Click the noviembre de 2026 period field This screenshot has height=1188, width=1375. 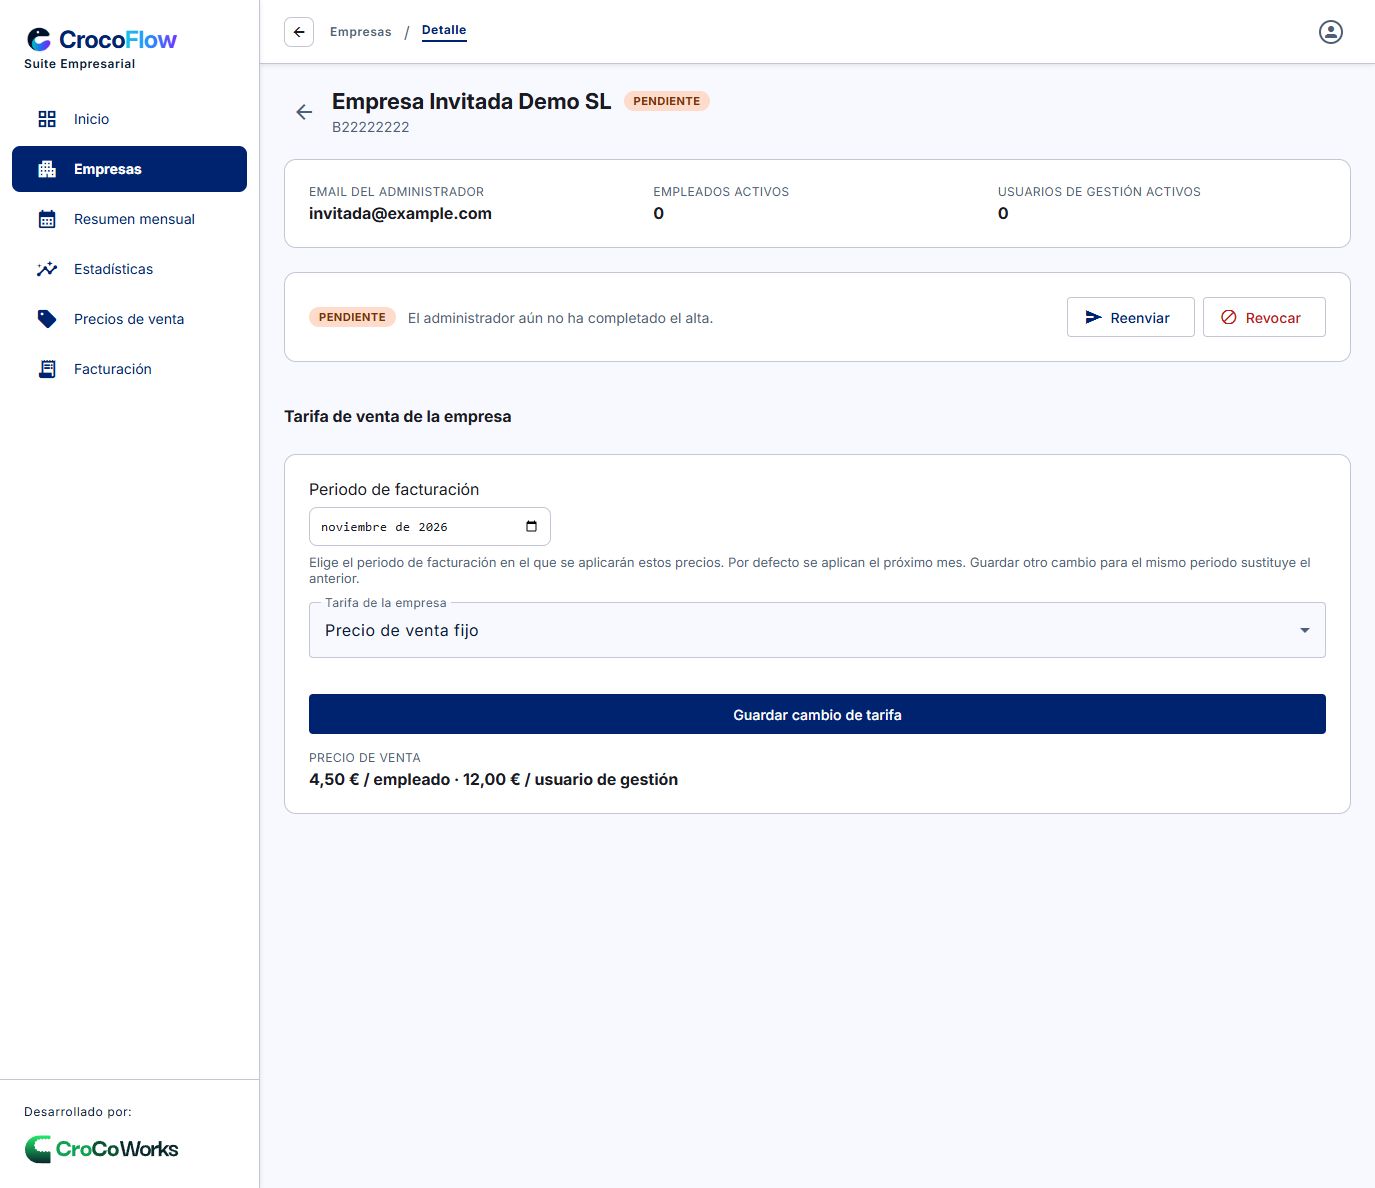(x=429, y=527)
